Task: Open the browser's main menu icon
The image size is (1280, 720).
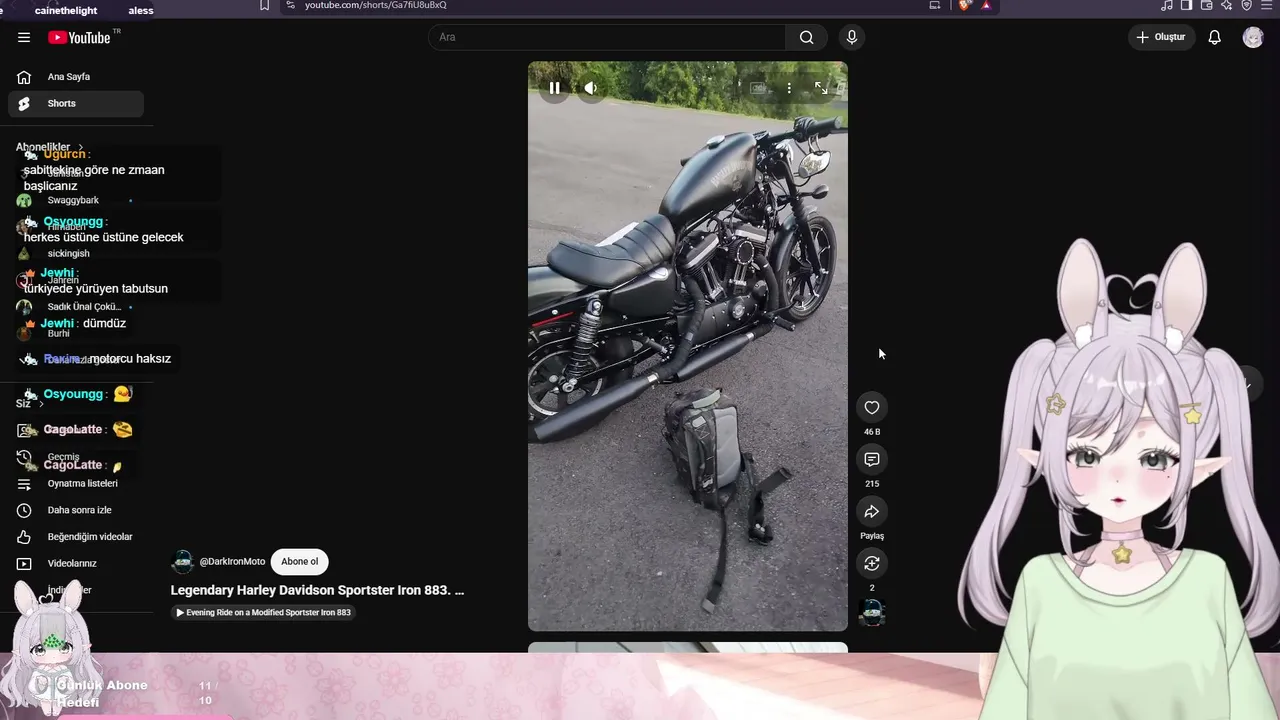Action: click(x=1268, y=5)
